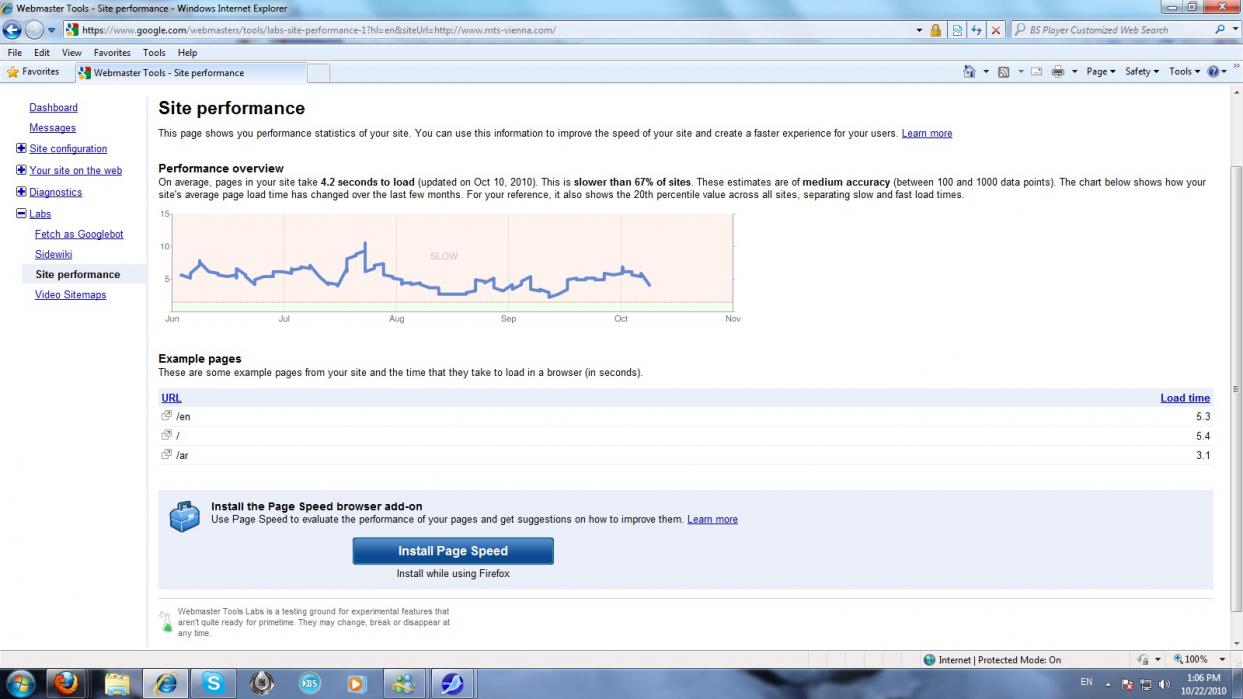This screenshot has height=699, width=1243.
Task: Collapse the Labs section
Action: click(21, 214)
